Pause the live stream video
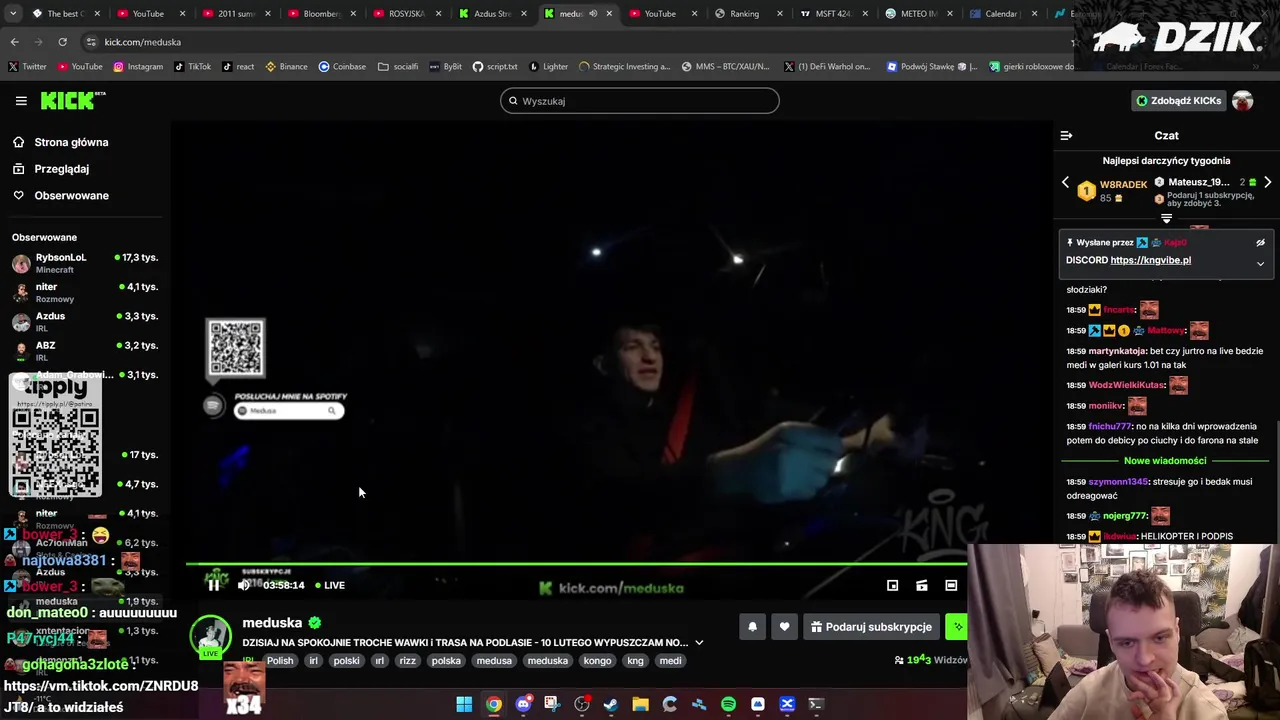The image size is (1280, 720). (x=214, y=585)
